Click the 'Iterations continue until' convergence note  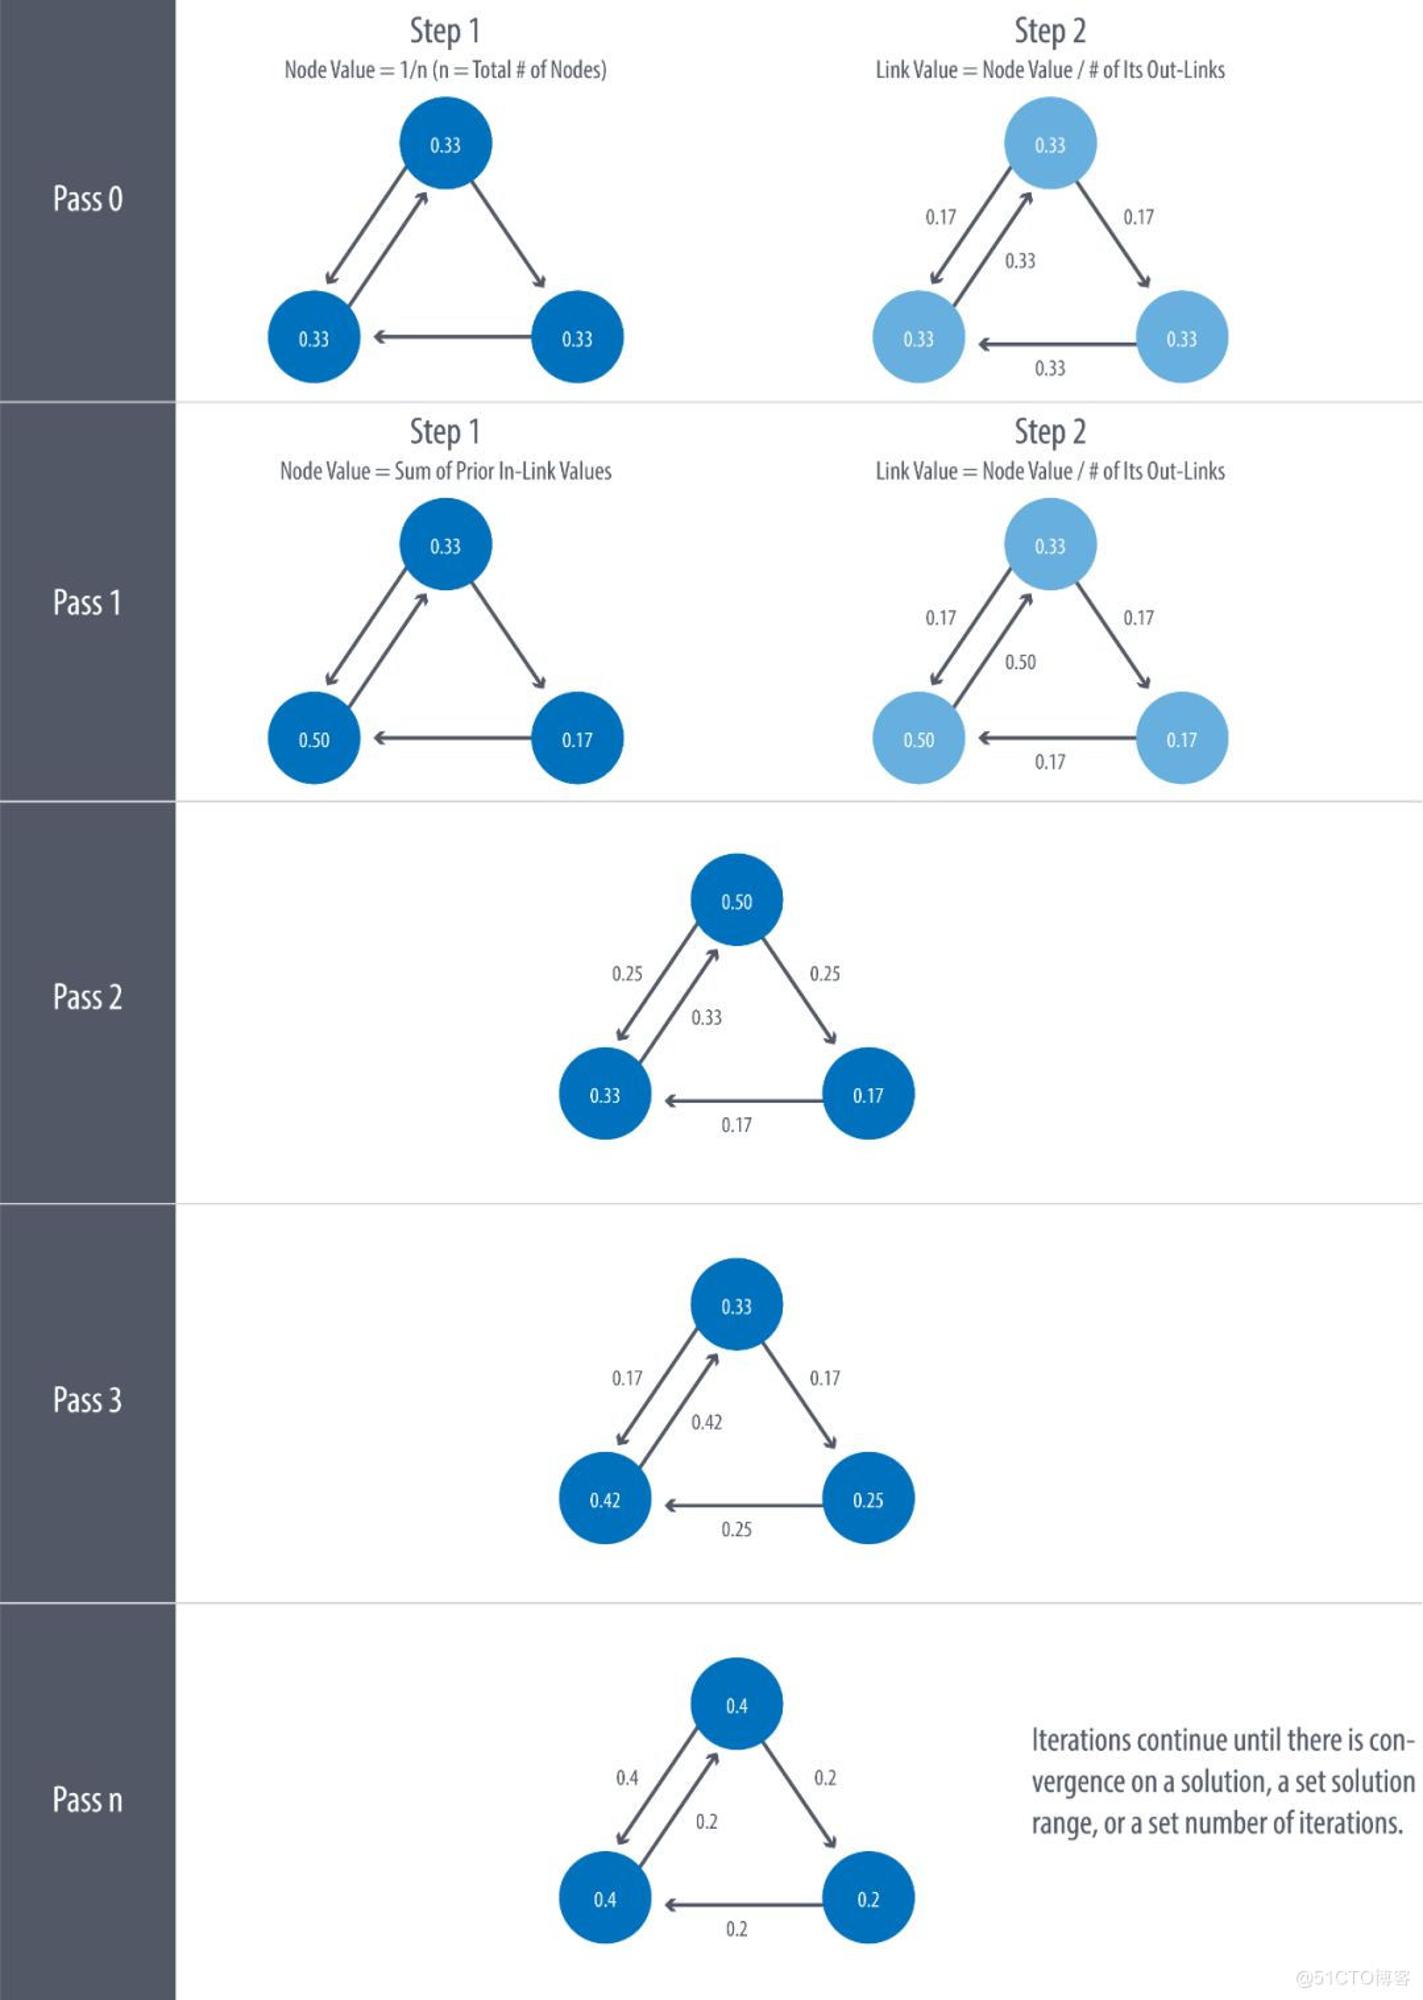pos(1223,1782)
